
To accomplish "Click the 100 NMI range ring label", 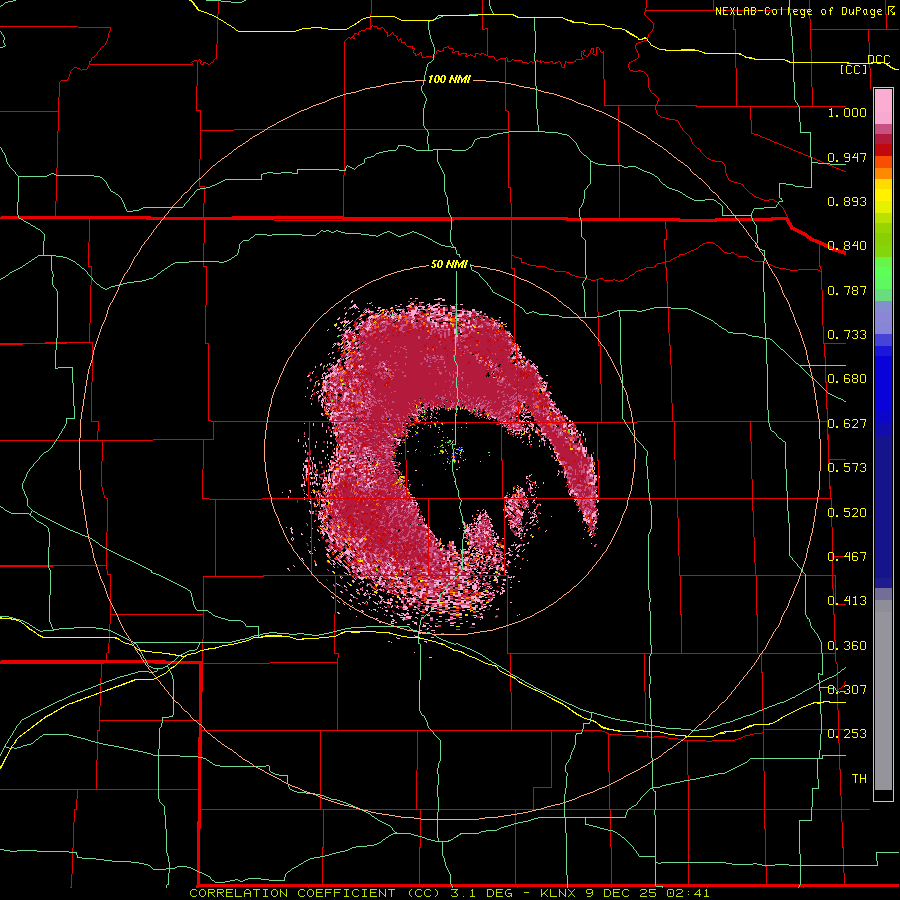I will pos(449,79).
